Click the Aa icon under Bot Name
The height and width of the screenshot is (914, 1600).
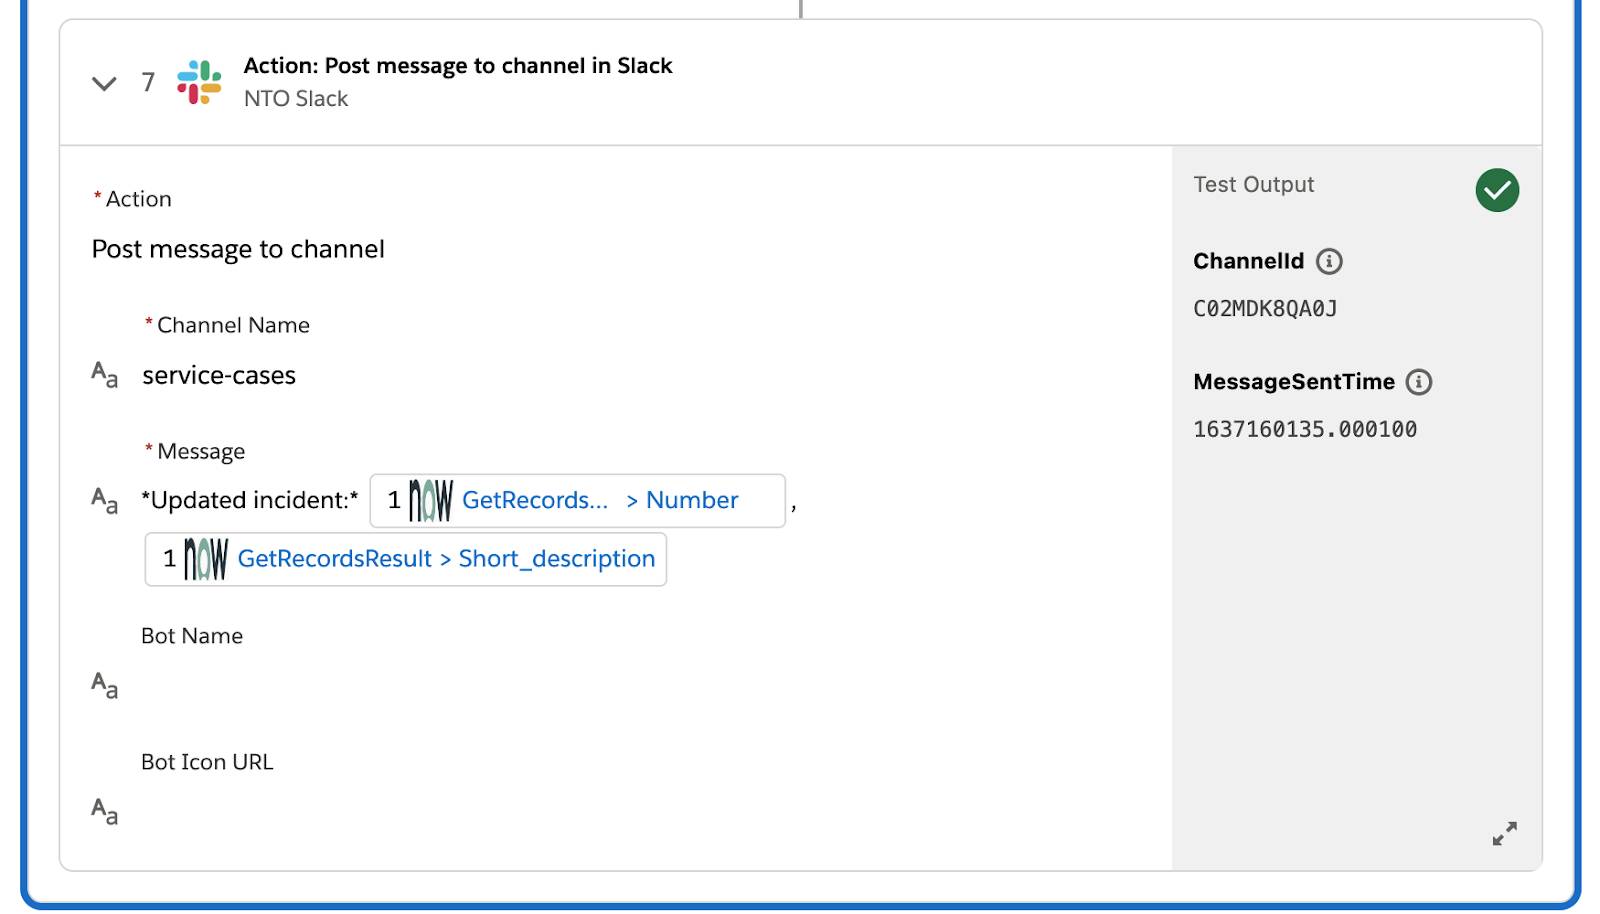tap(105, 685)
